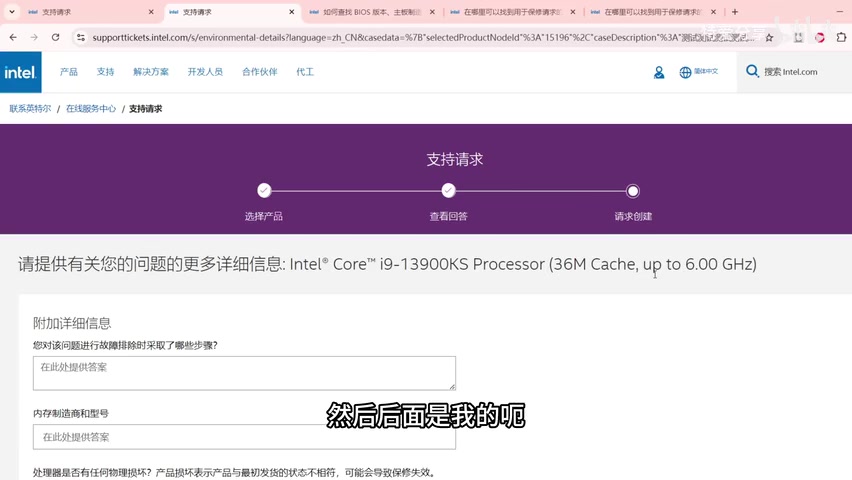Switch to the fourth tab about 保修请求
852x480 pixels.
pyautogui.click(x=513, y=11)
